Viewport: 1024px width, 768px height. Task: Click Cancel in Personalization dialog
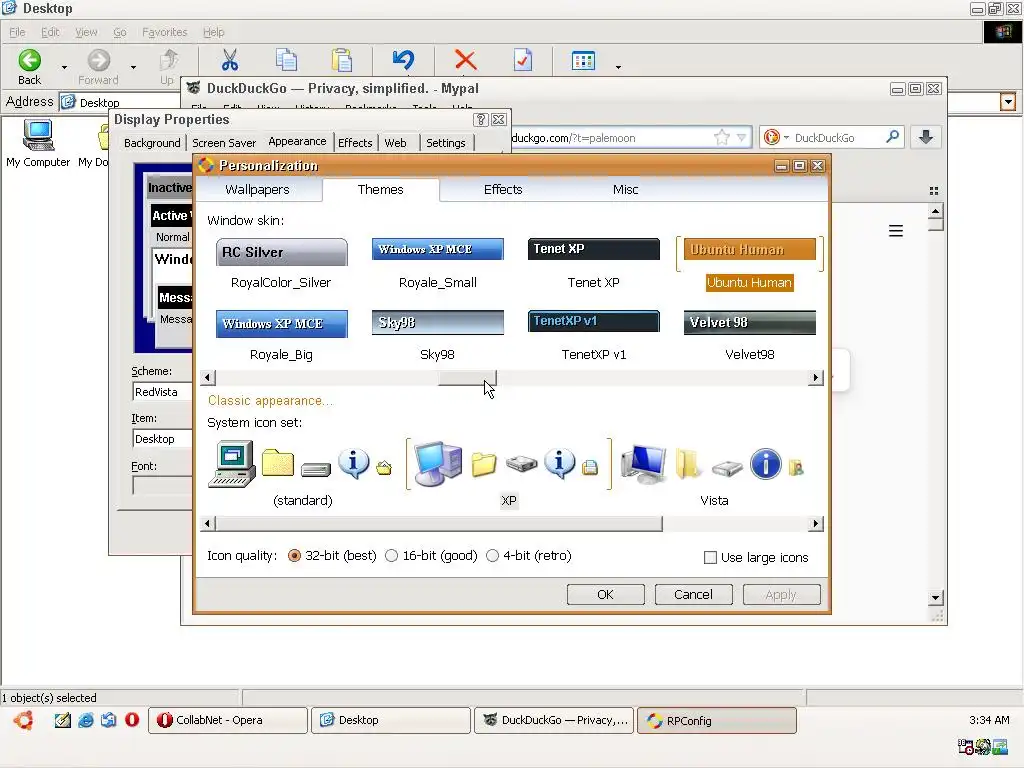(x=693, y=594)
